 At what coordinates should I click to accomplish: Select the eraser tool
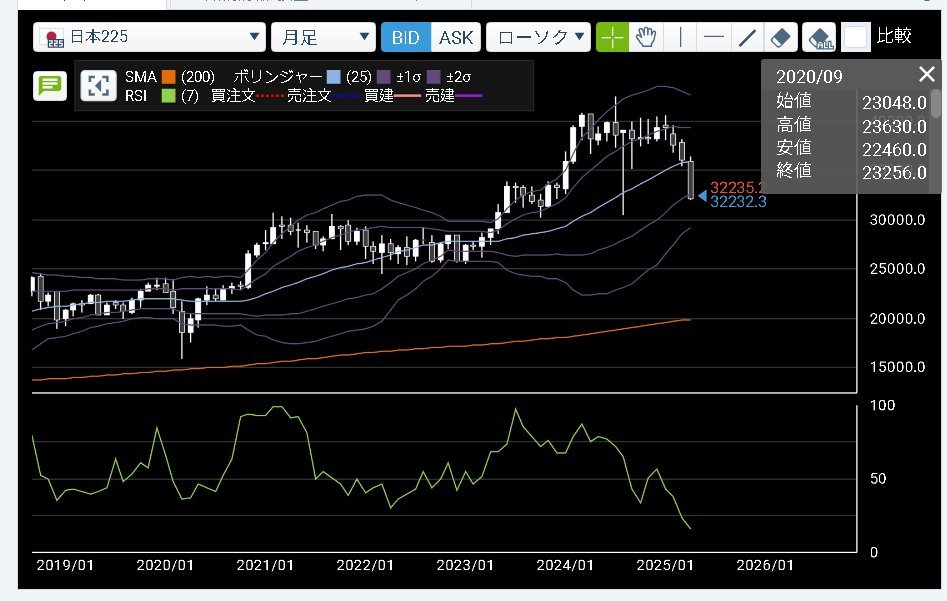(781, 38)
